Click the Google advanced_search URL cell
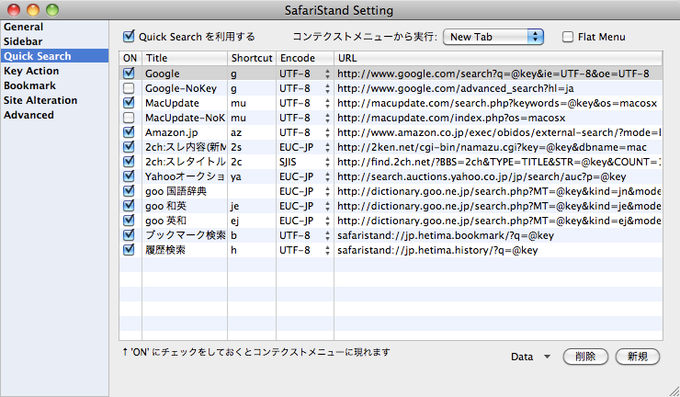 [498, 89]
